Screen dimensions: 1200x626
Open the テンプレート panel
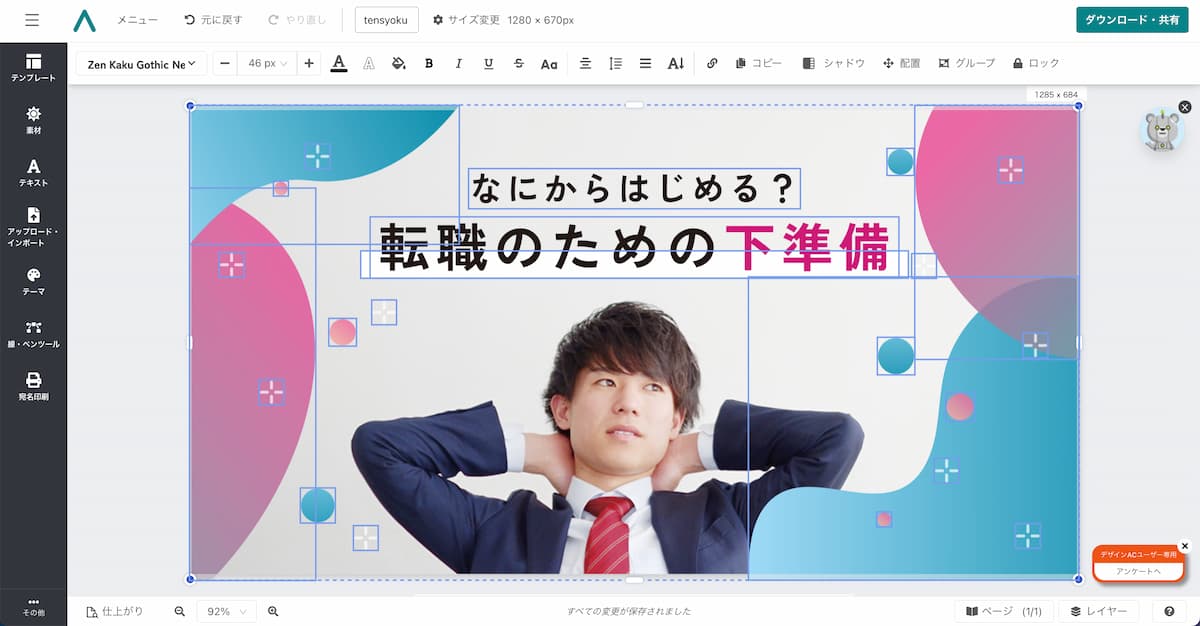point(33,68)
